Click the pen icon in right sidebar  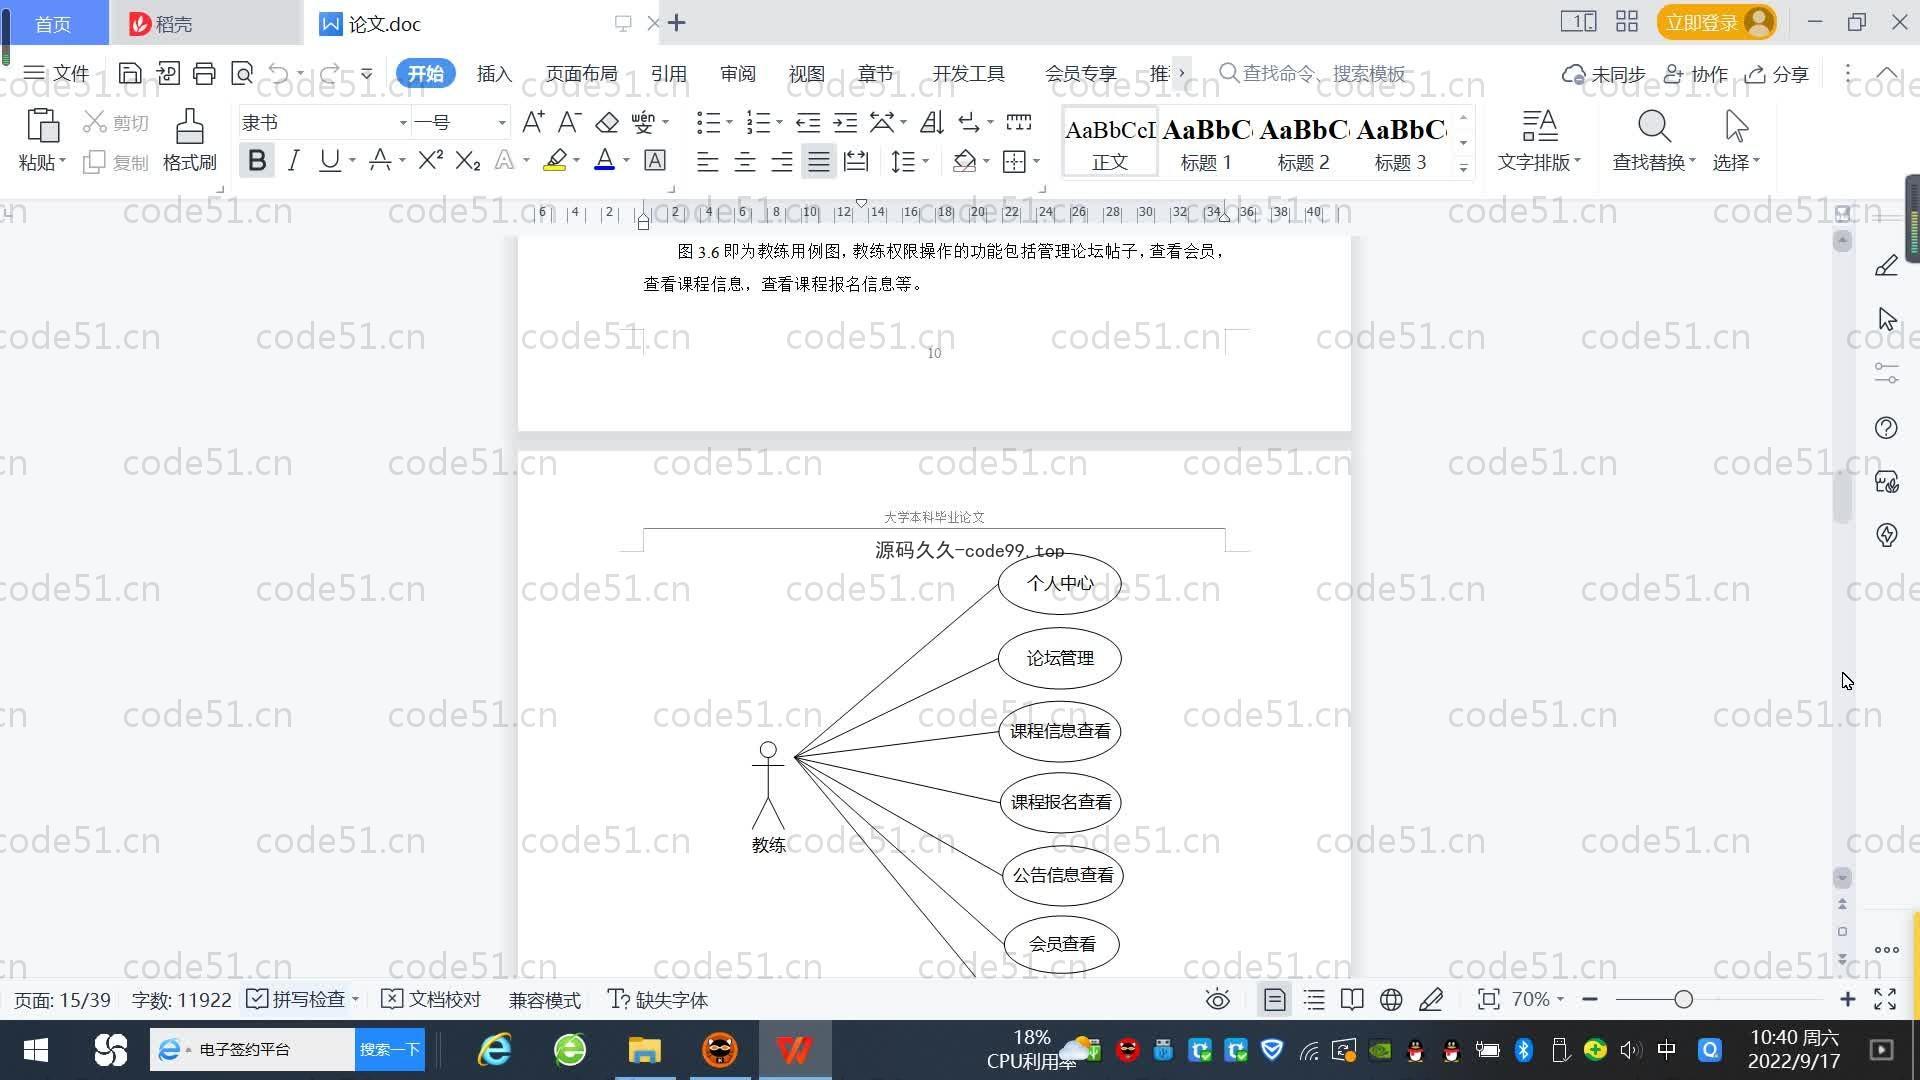1886,265
